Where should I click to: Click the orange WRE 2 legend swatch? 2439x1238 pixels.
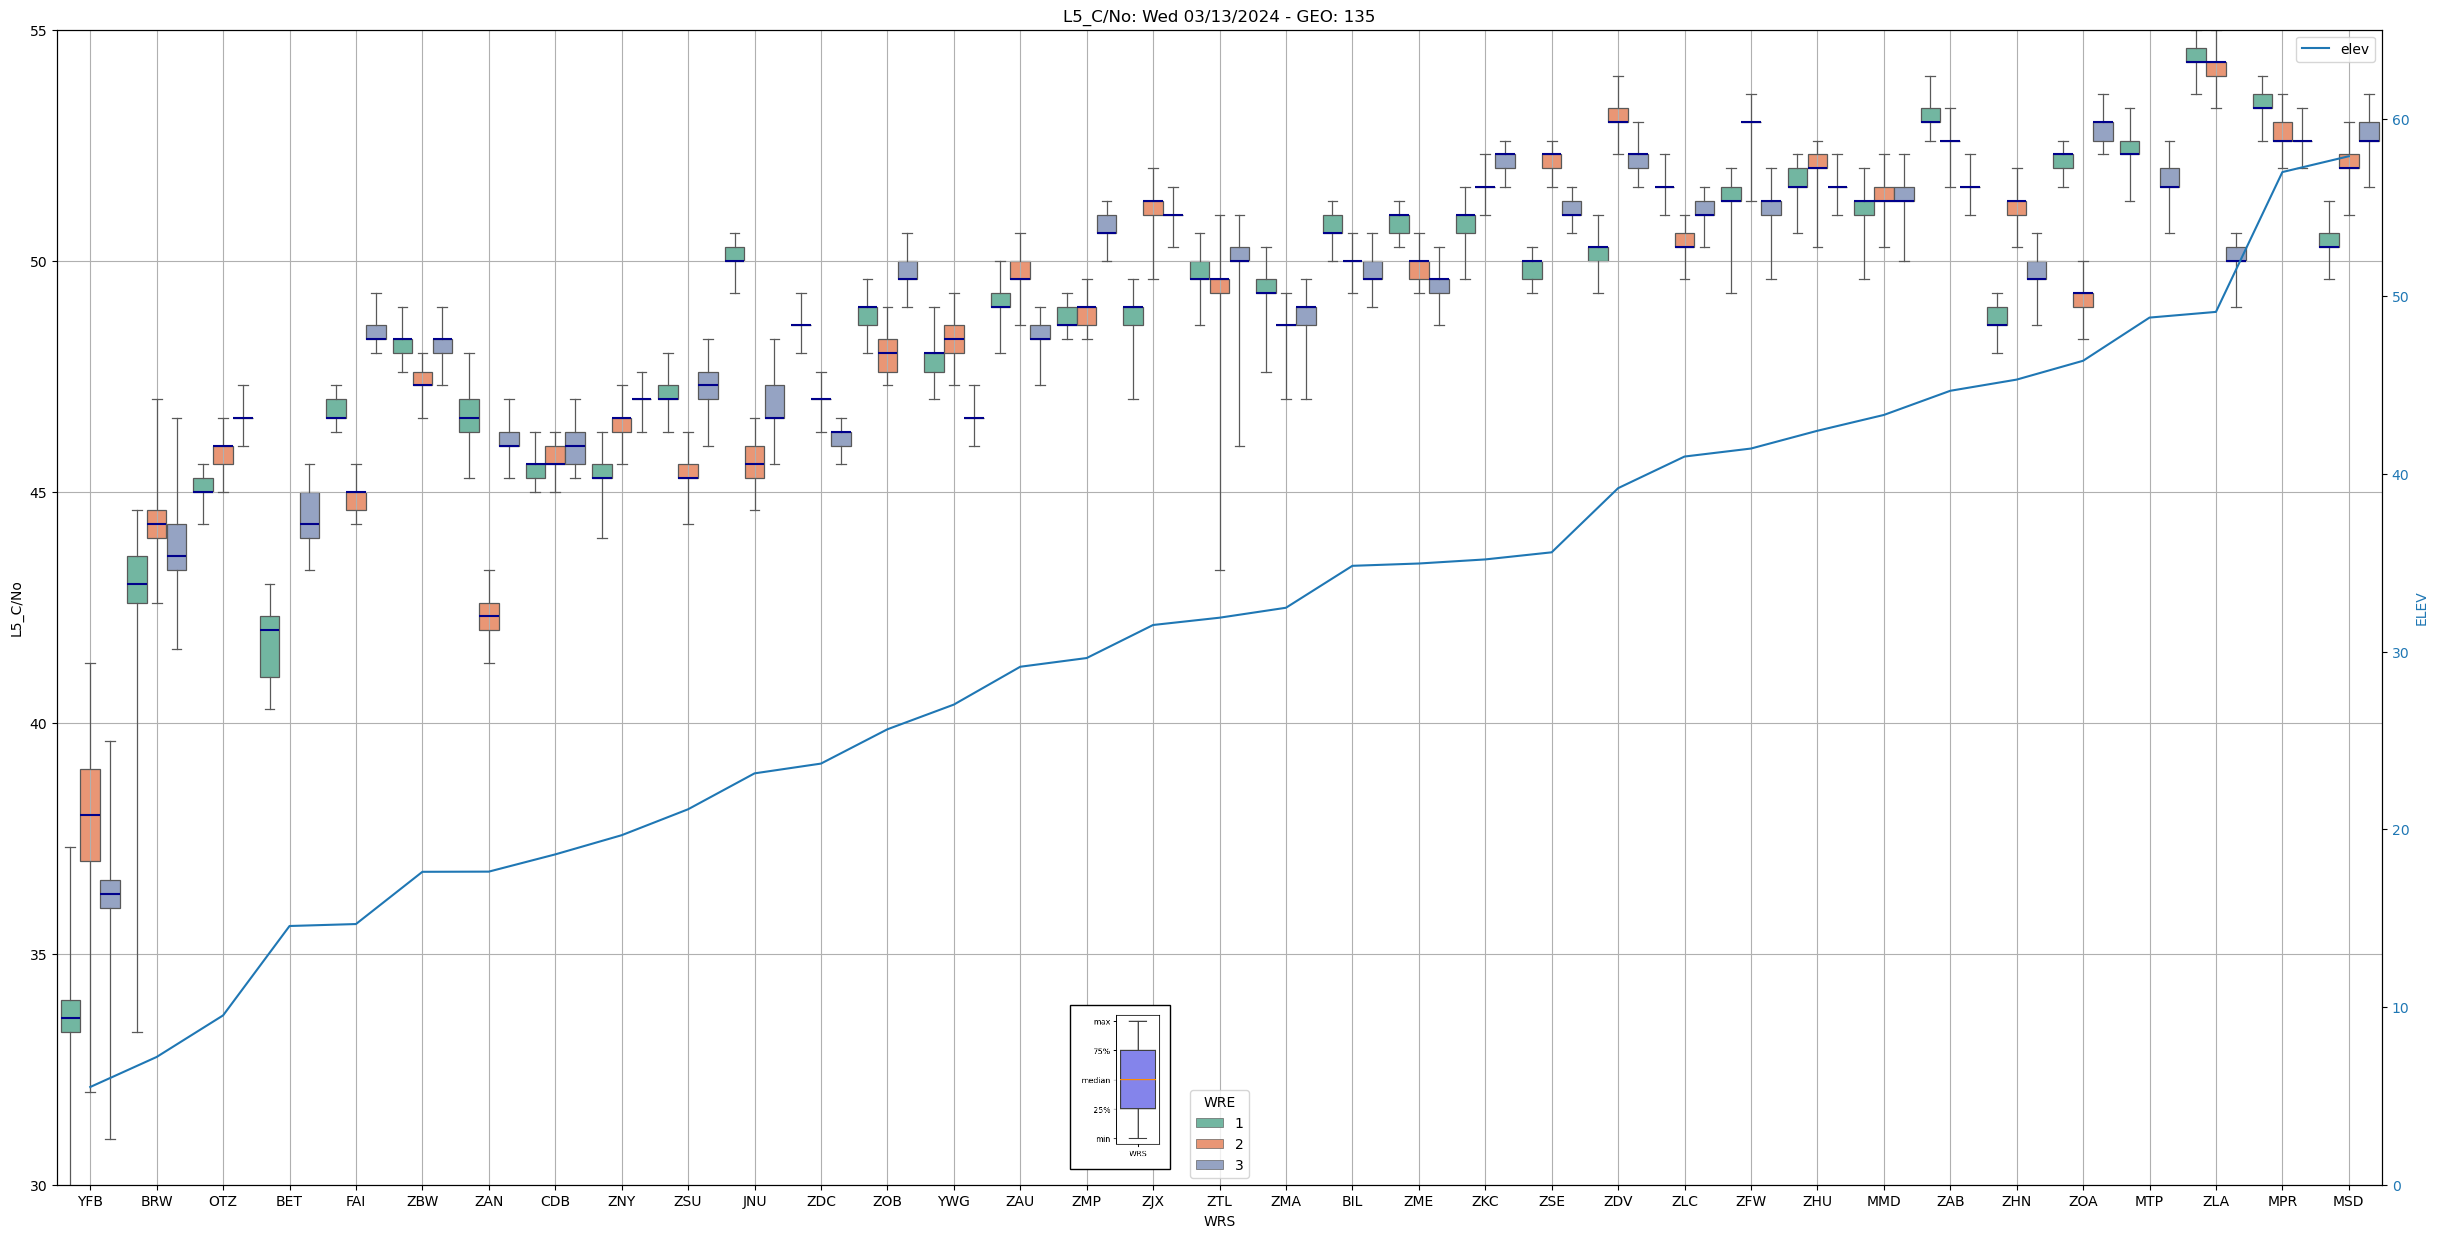1210,1144
